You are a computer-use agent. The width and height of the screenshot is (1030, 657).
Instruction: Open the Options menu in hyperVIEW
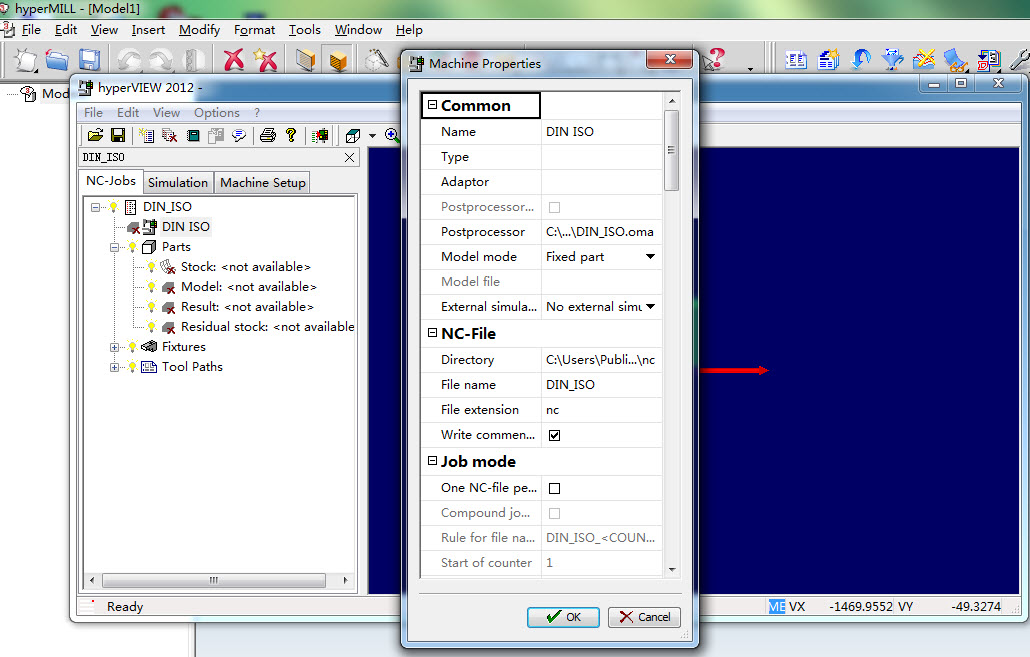pos(217,112)
